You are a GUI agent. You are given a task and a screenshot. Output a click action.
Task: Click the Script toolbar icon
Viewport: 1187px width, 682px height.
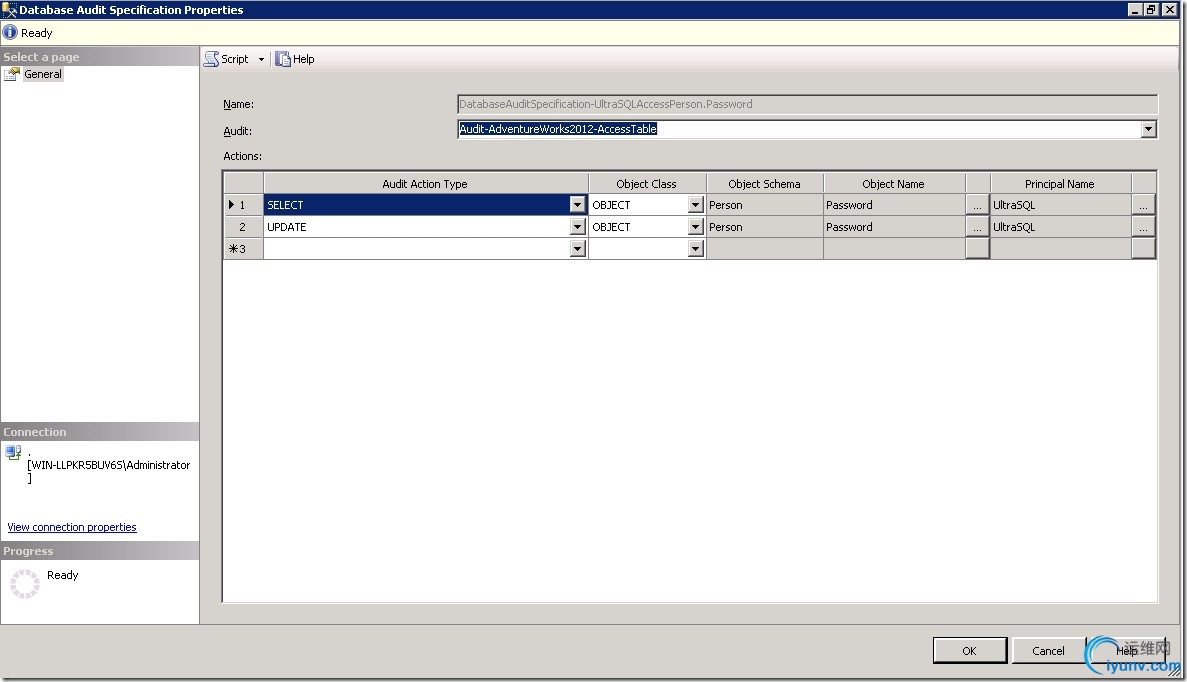click(x=211, y=59)
